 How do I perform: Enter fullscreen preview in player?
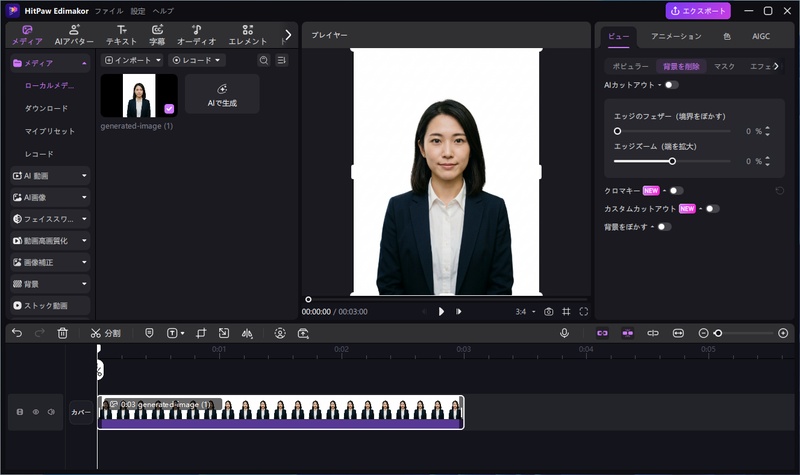coord(584,311)
